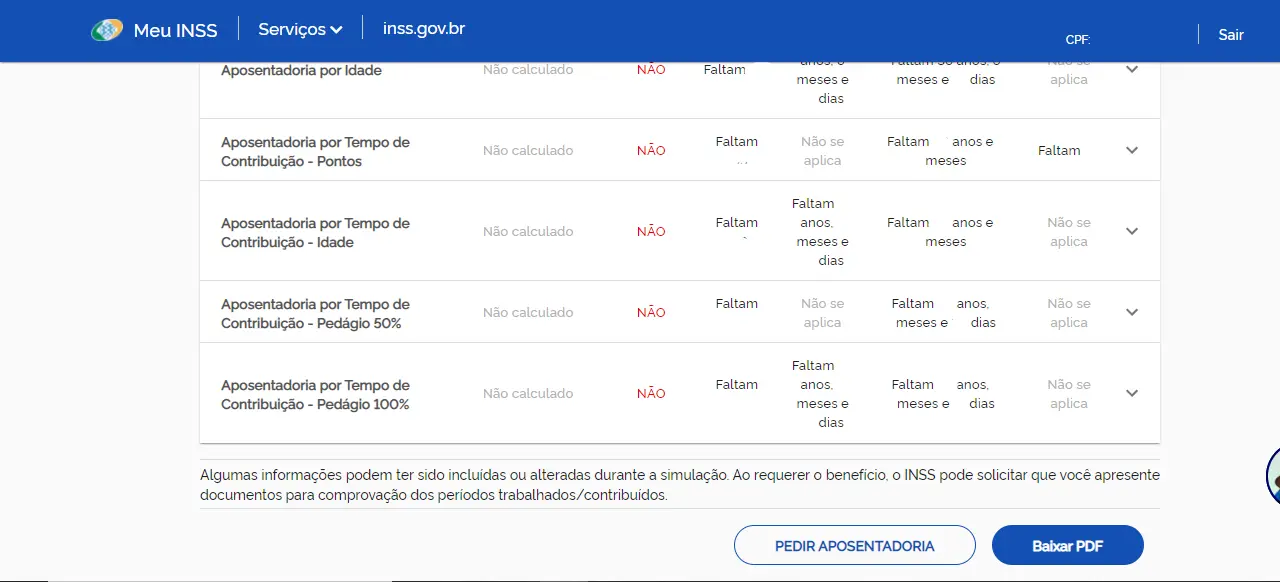Download the simulation with Baixar PDF
This screenshot has height=582, width=1280.
[1067, 546]
